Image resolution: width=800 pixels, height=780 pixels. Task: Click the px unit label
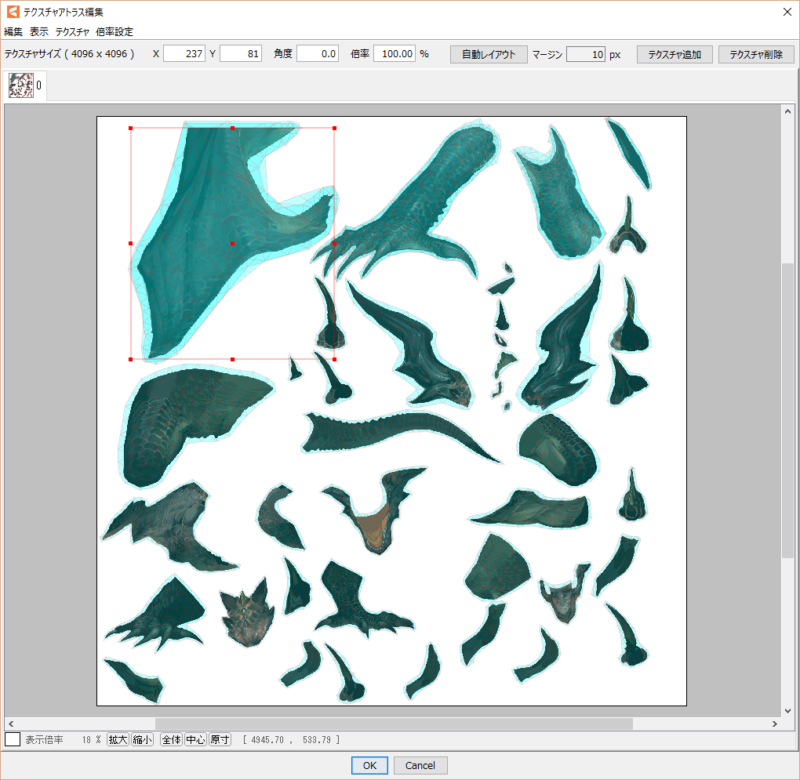tap(615, 55)
